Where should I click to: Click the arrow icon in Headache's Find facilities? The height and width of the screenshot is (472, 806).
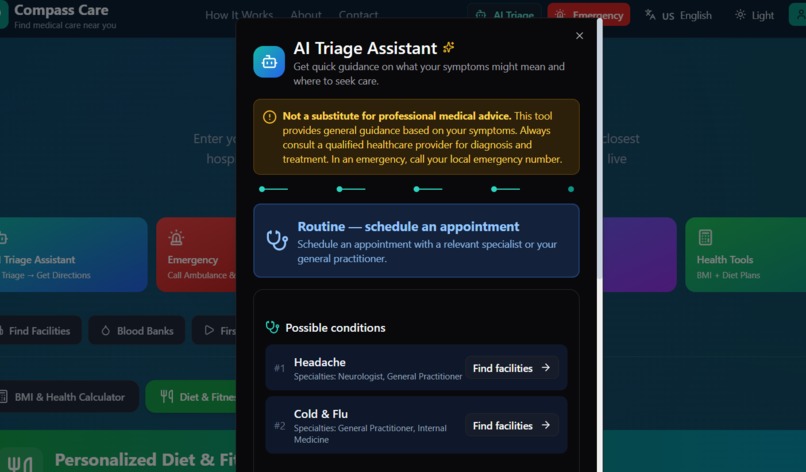546,368
